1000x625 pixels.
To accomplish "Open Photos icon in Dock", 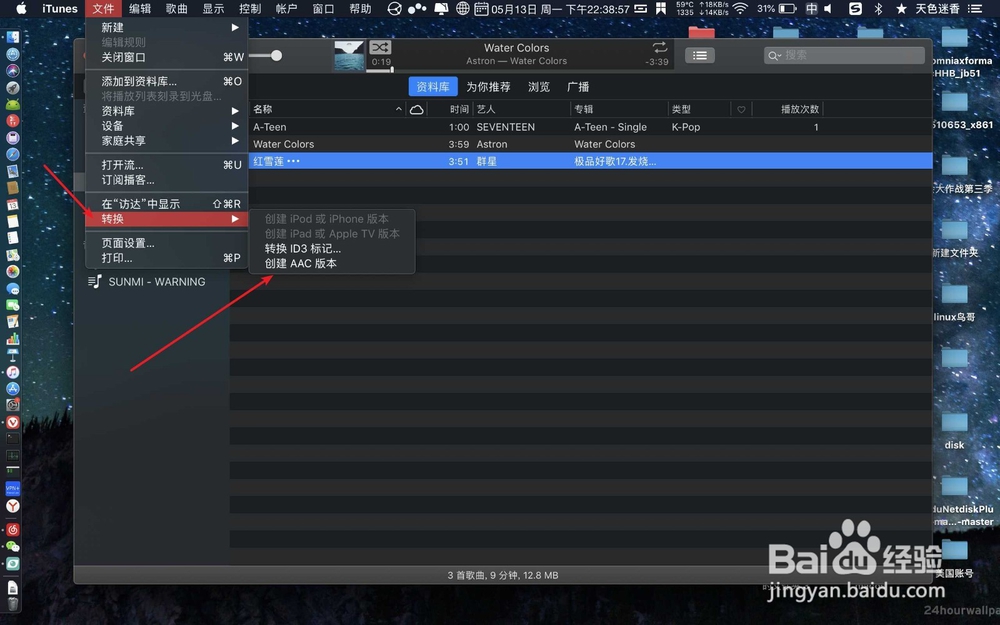I will pos(13,272).
